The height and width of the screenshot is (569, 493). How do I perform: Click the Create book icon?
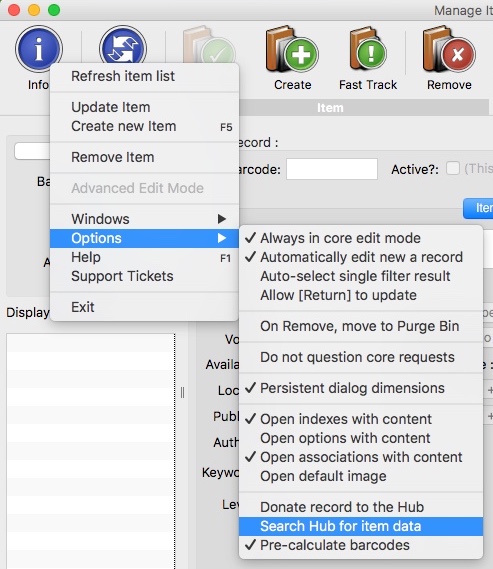click(x=292, y=49)
